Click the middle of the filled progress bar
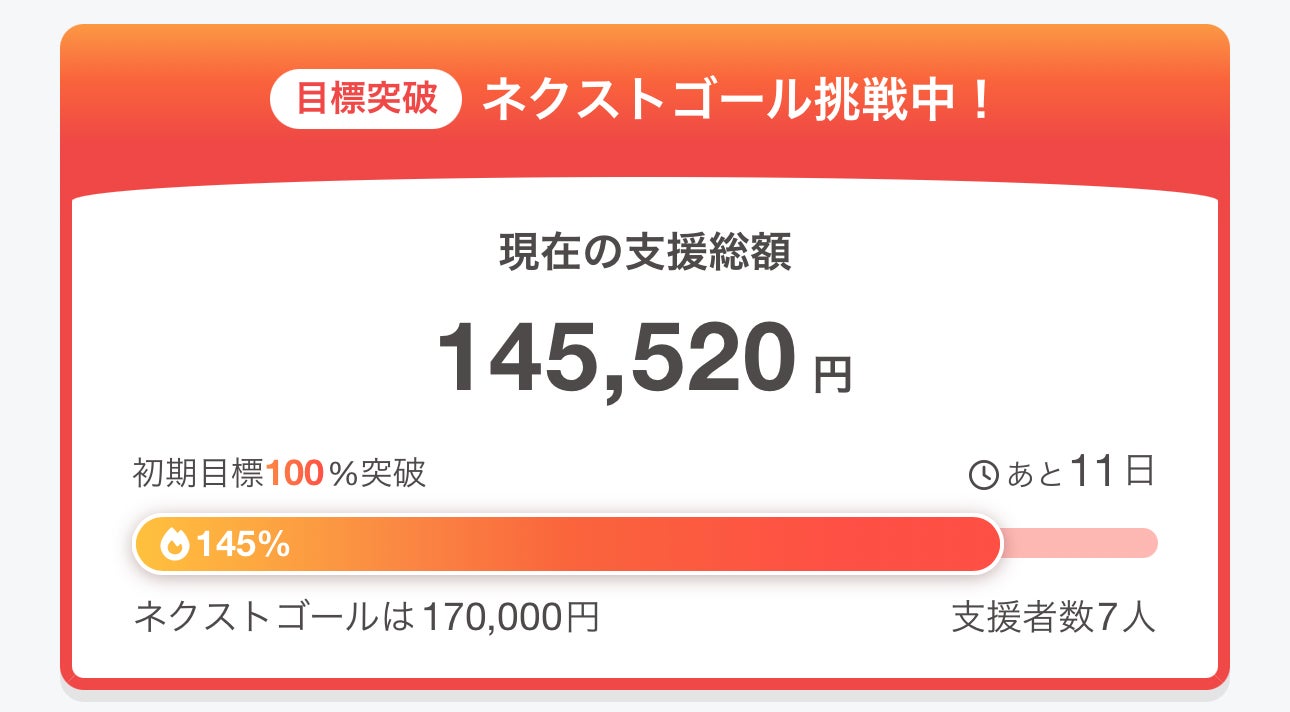The image size is (1290, 712). point(567,544)
